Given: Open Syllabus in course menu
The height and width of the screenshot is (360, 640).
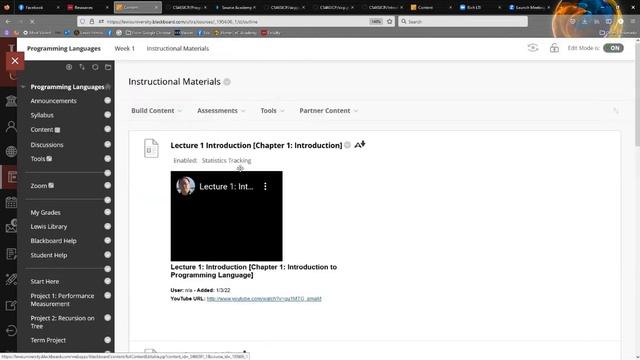Looking at the screenshot, I should (x=42, y=115).
